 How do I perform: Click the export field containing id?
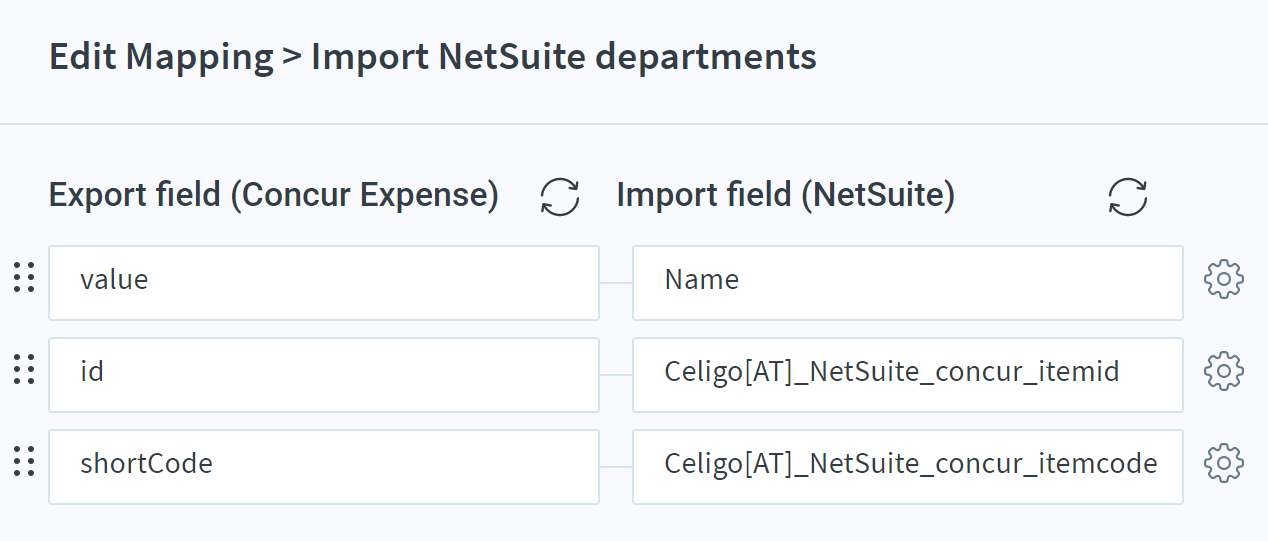click(x=324, y=375)
